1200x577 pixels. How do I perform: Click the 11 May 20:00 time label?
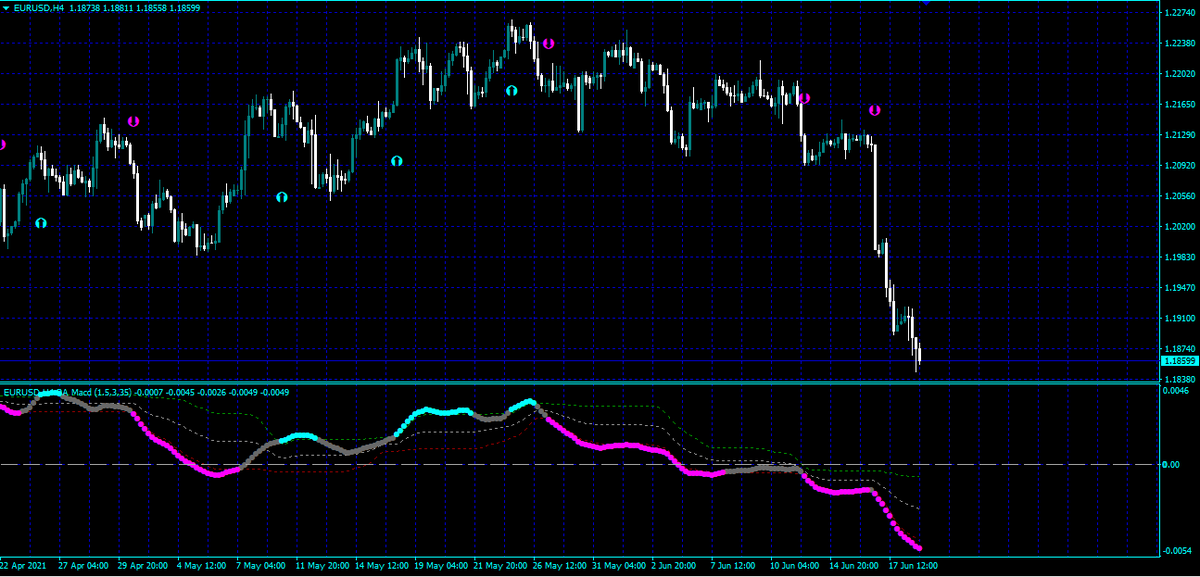point(322,566)
